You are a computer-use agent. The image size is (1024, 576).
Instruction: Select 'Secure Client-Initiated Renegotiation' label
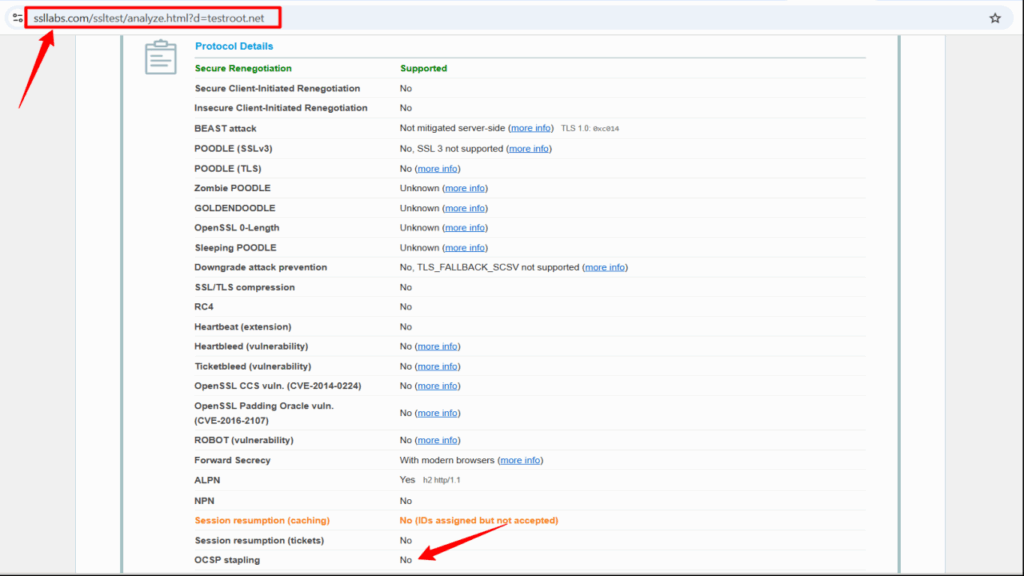(x=277, y=88)
